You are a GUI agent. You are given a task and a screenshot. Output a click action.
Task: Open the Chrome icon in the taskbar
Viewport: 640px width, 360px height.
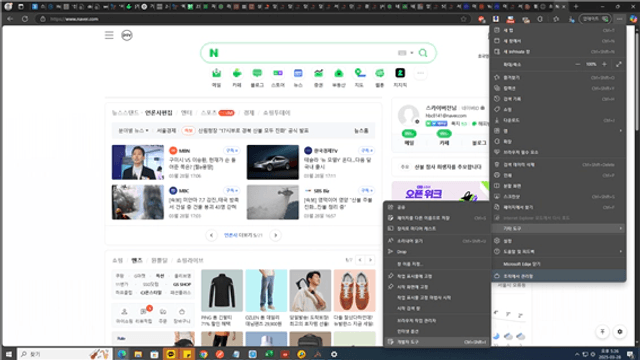203,354
